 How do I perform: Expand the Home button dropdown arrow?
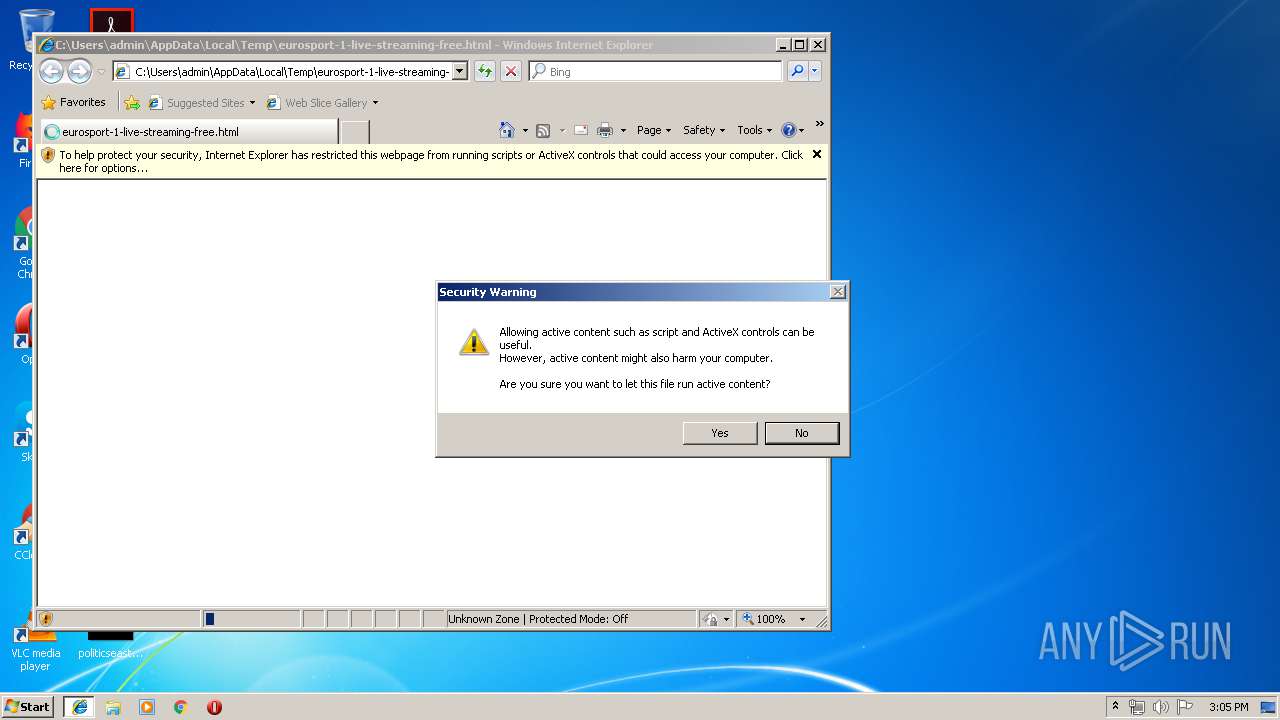525,130
